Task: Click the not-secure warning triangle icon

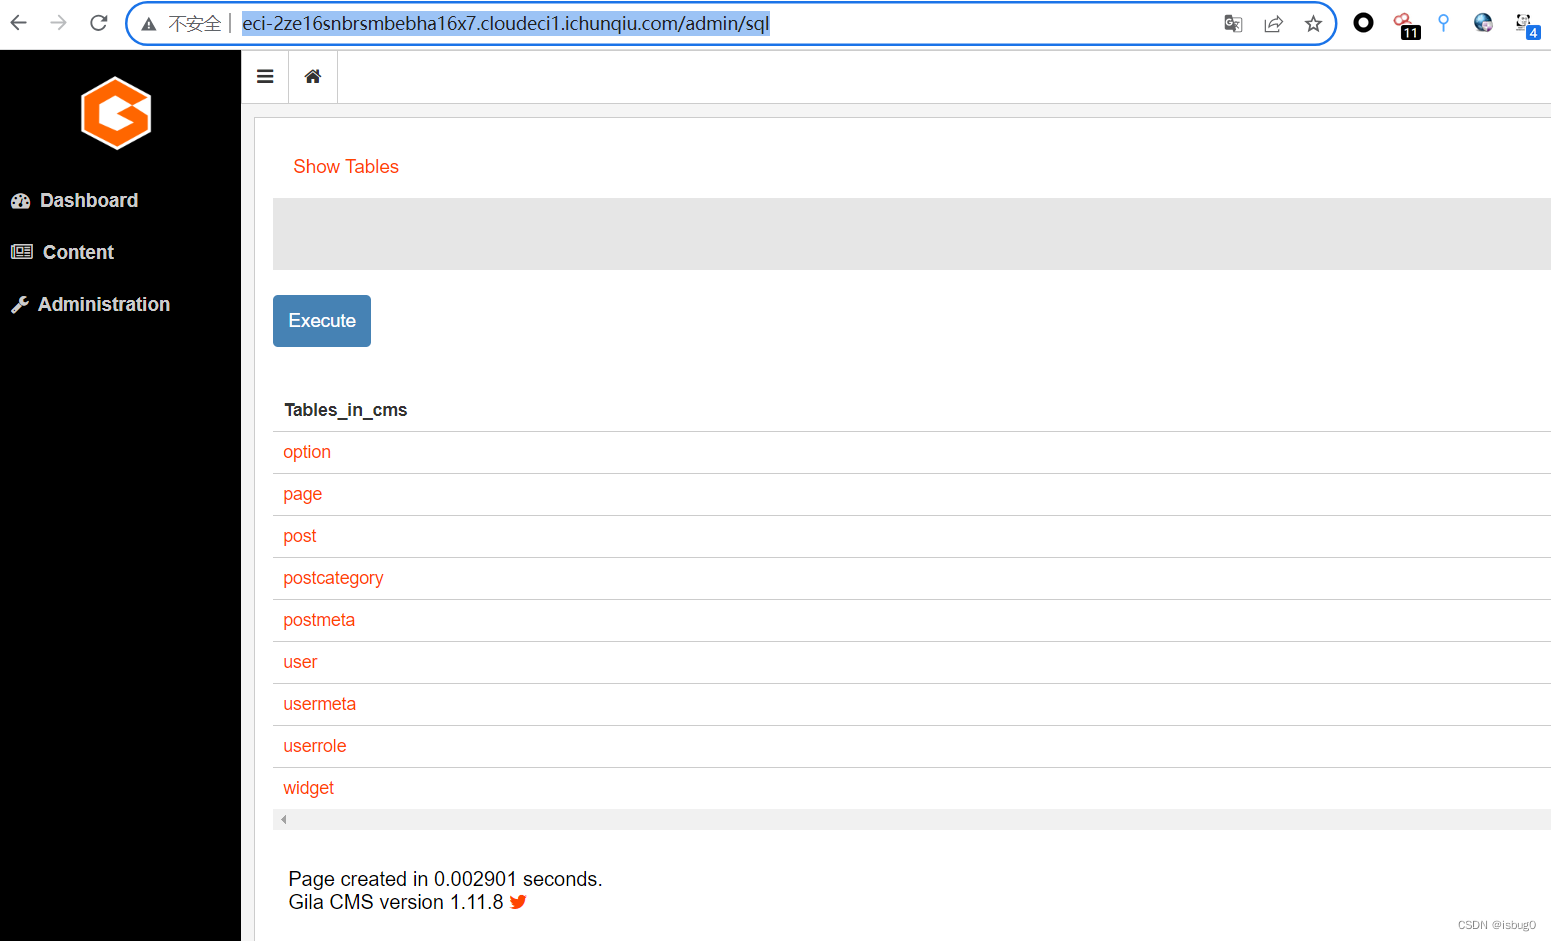Action: (x=149, y=24)
